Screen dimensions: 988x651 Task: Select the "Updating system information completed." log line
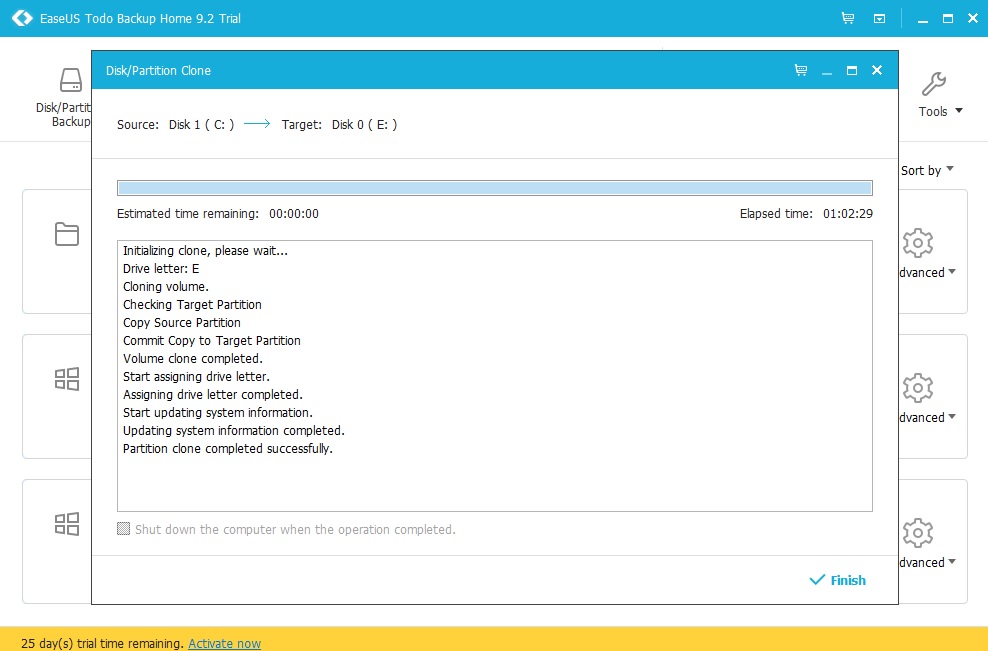pos(234,431)
